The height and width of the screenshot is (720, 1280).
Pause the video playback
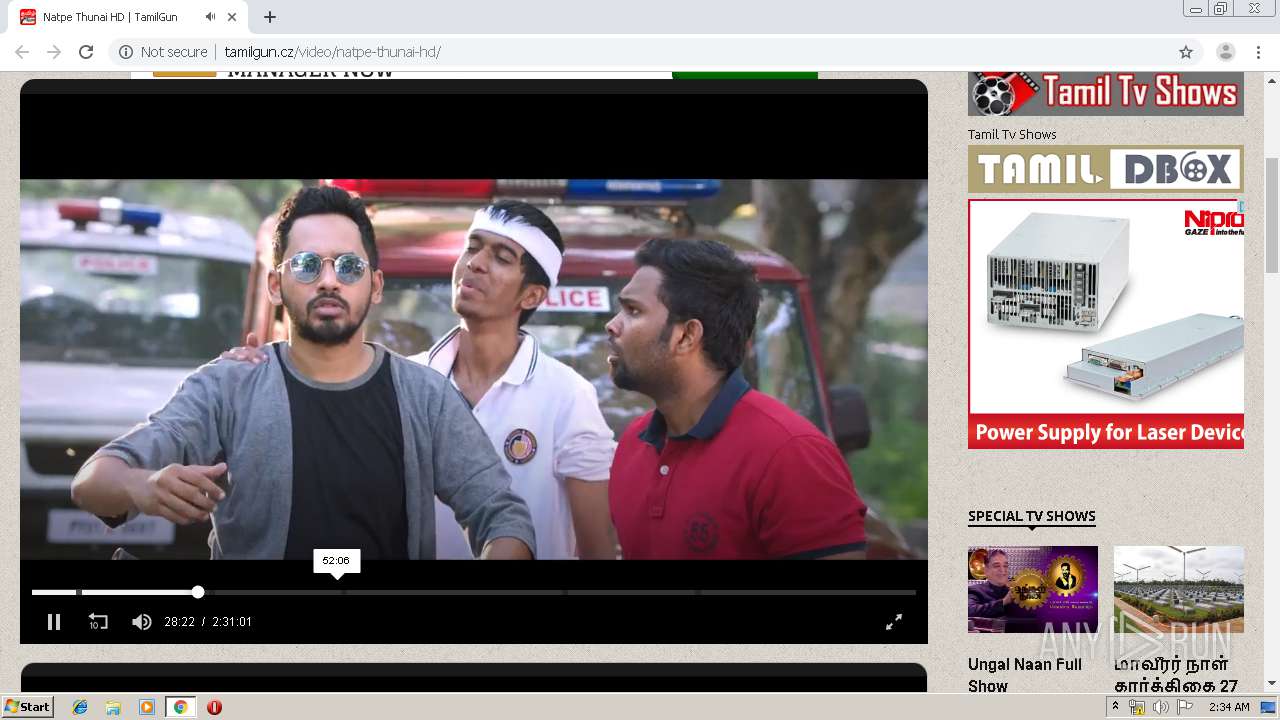pyautogui.click(x=54, y=622)
